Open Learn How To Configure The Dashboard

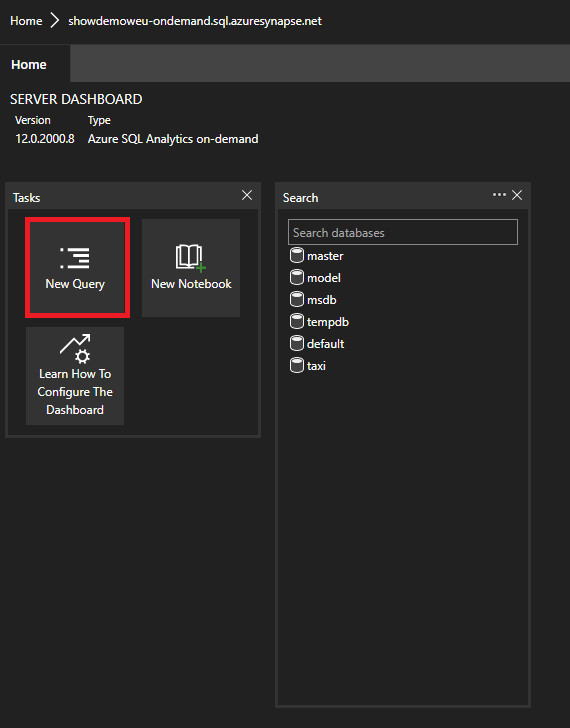[x=75, y=376]
